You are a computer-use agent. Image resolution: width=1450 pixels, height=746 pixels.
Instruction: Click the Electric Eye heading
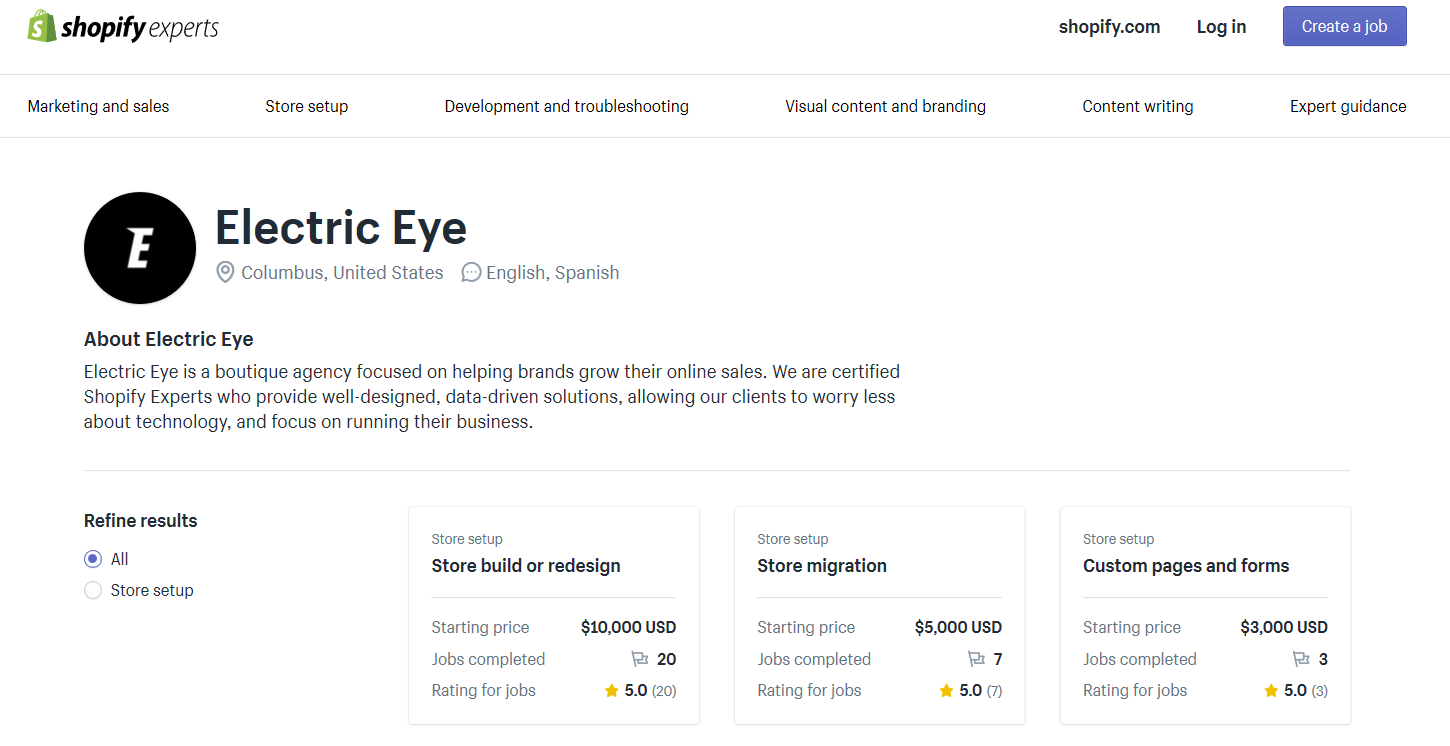341,227
